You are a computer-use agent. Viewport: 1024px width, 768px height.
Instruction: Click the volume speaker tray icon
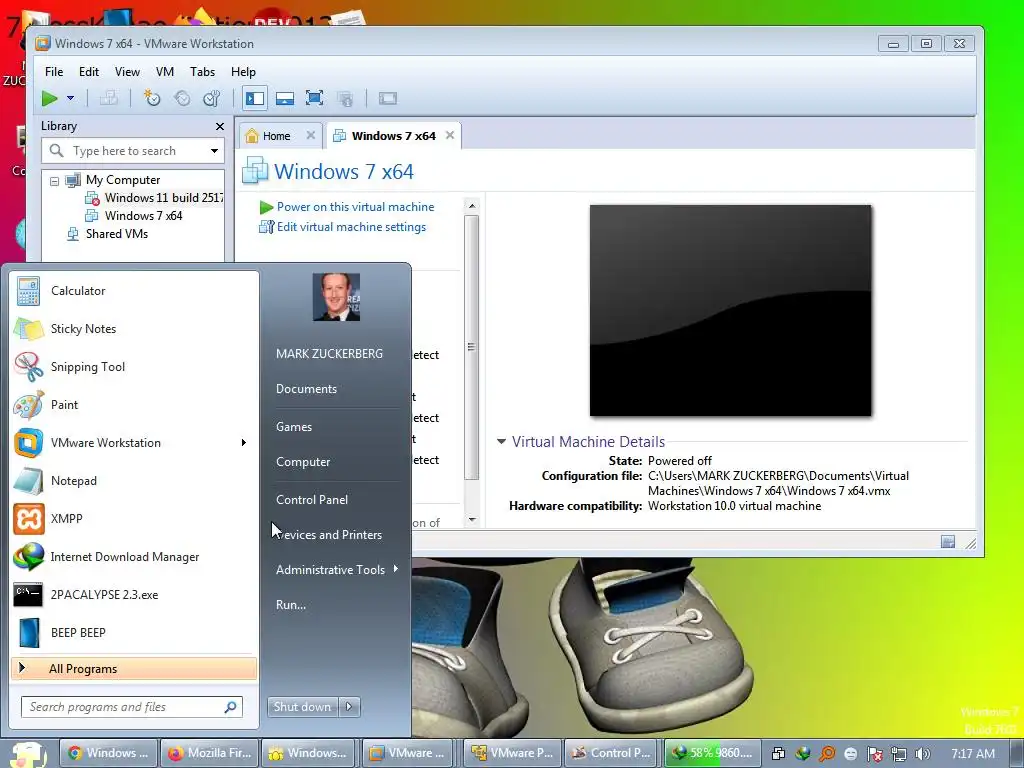tap(922, 754)
